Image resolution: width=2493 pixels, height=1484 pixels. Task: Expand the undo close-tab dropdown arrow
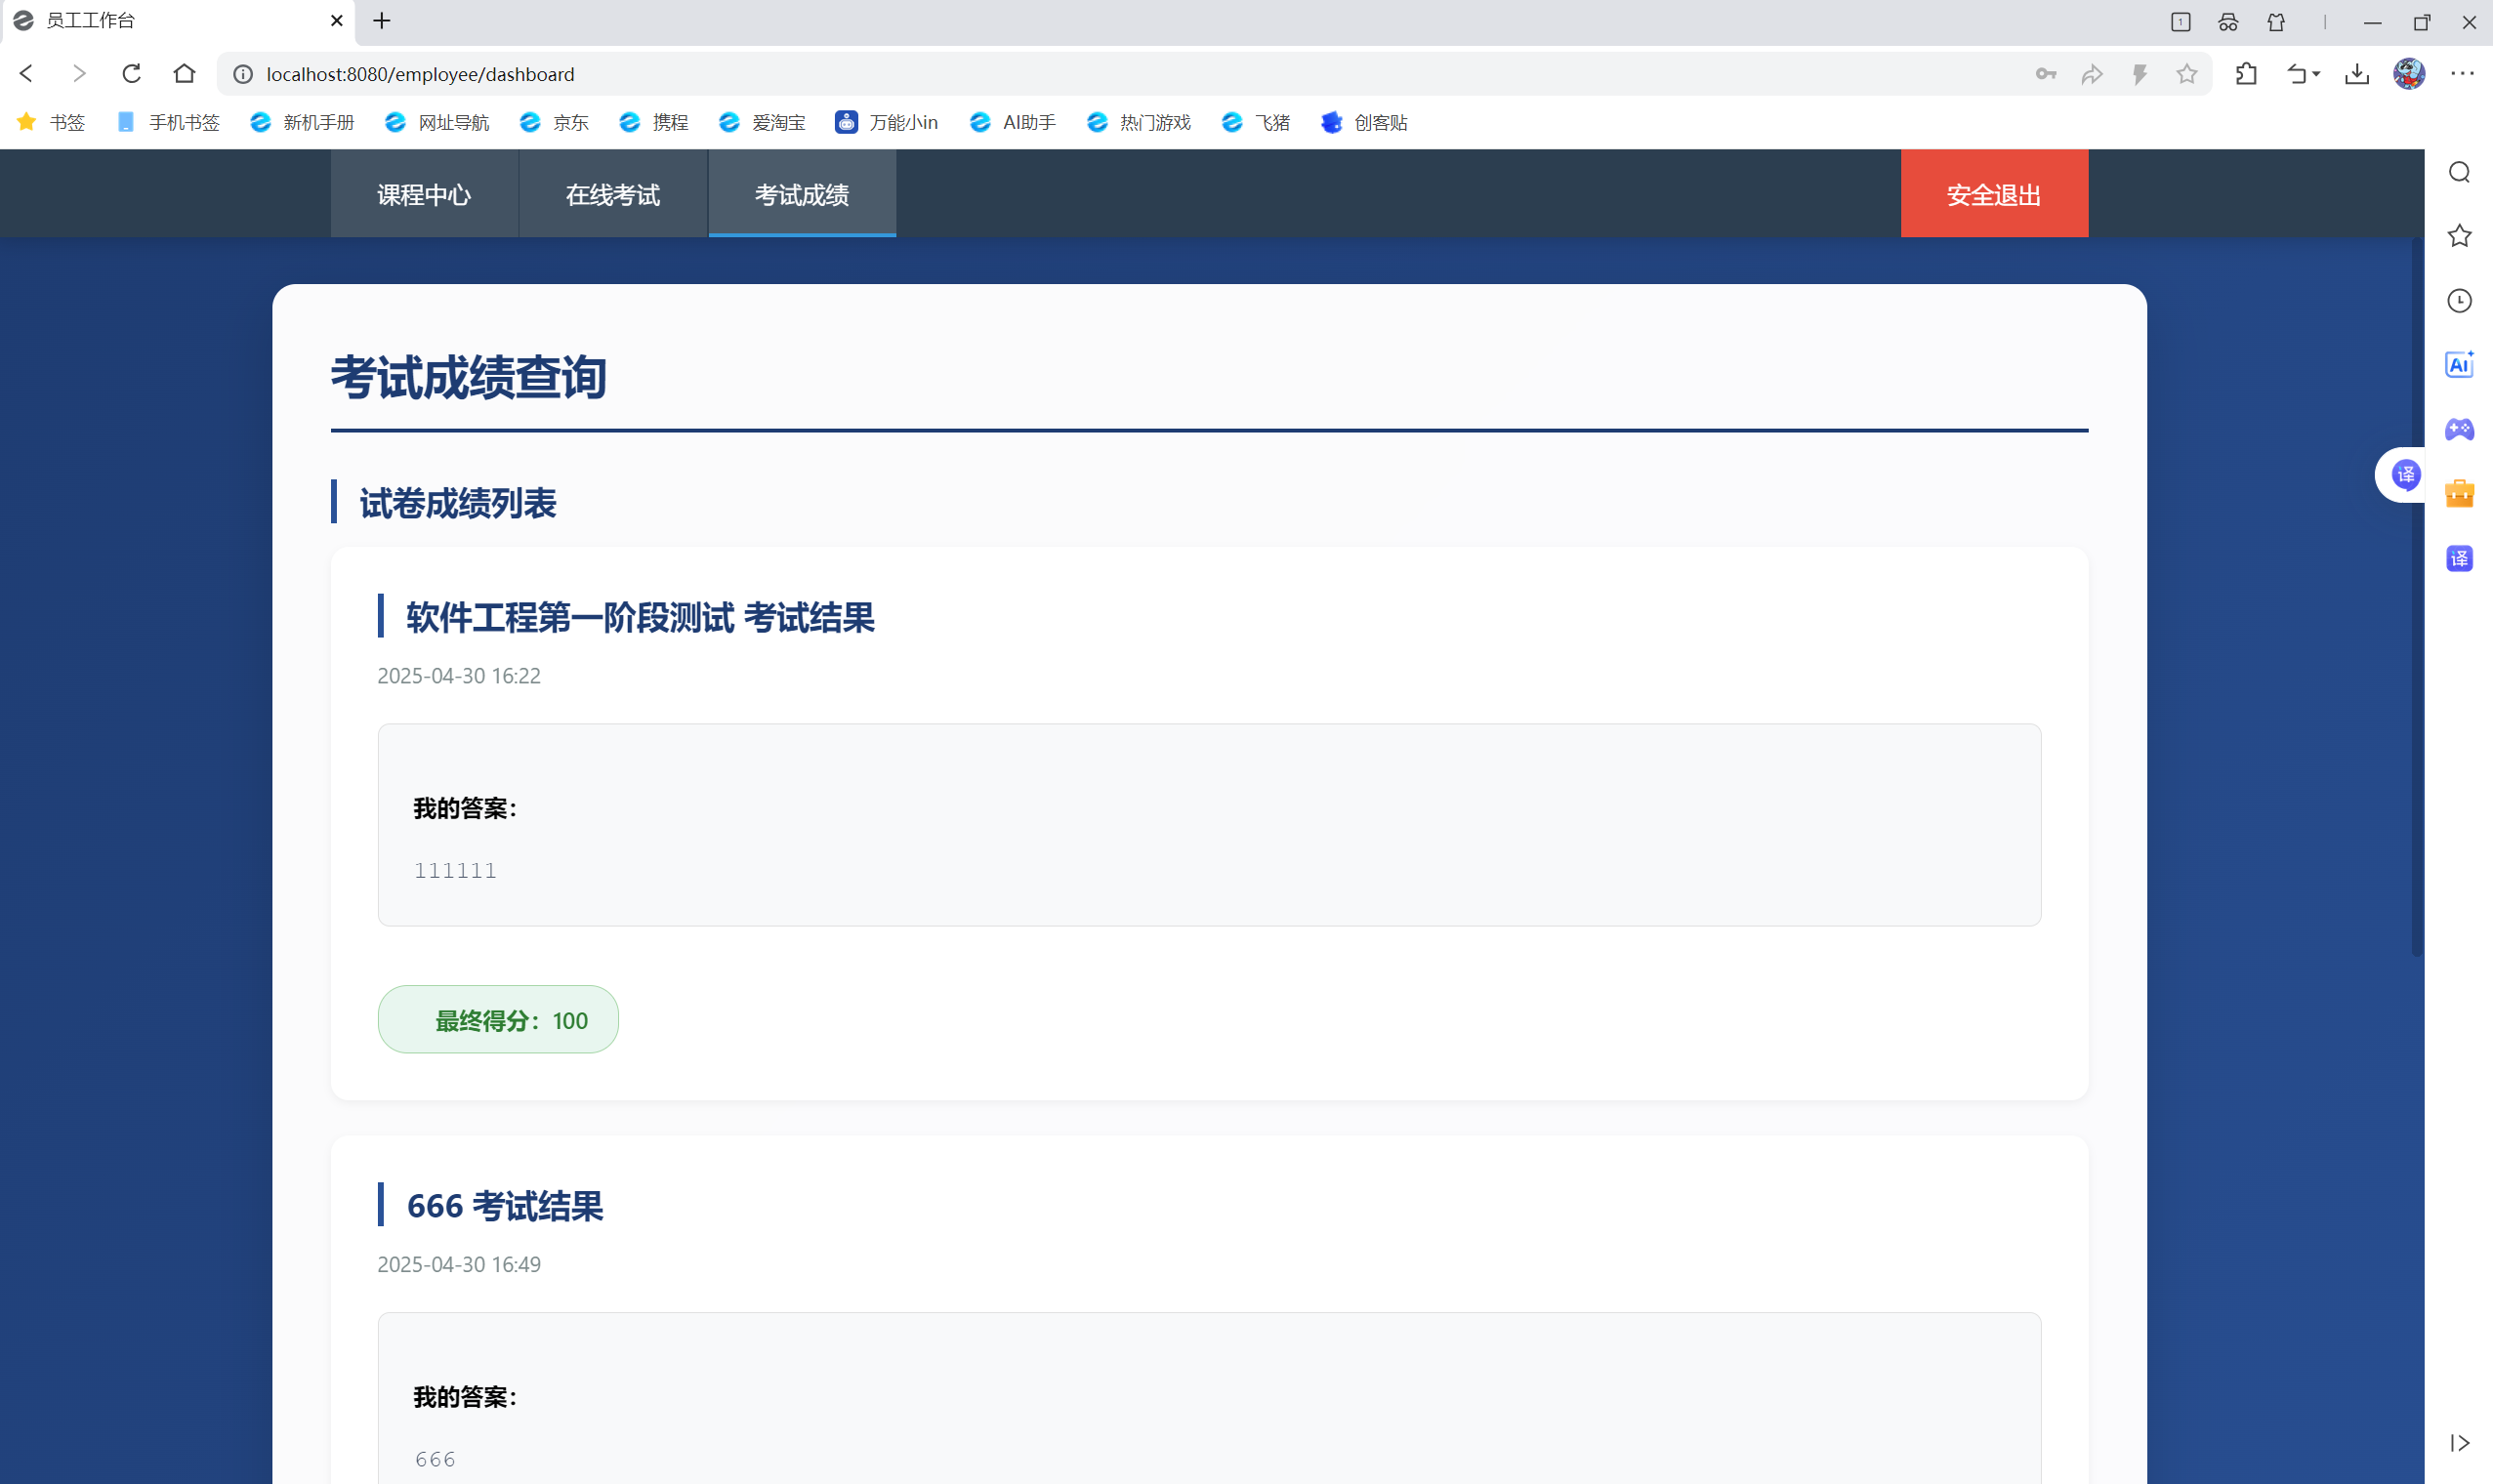pyautogui.click(x=2316, y=74)
